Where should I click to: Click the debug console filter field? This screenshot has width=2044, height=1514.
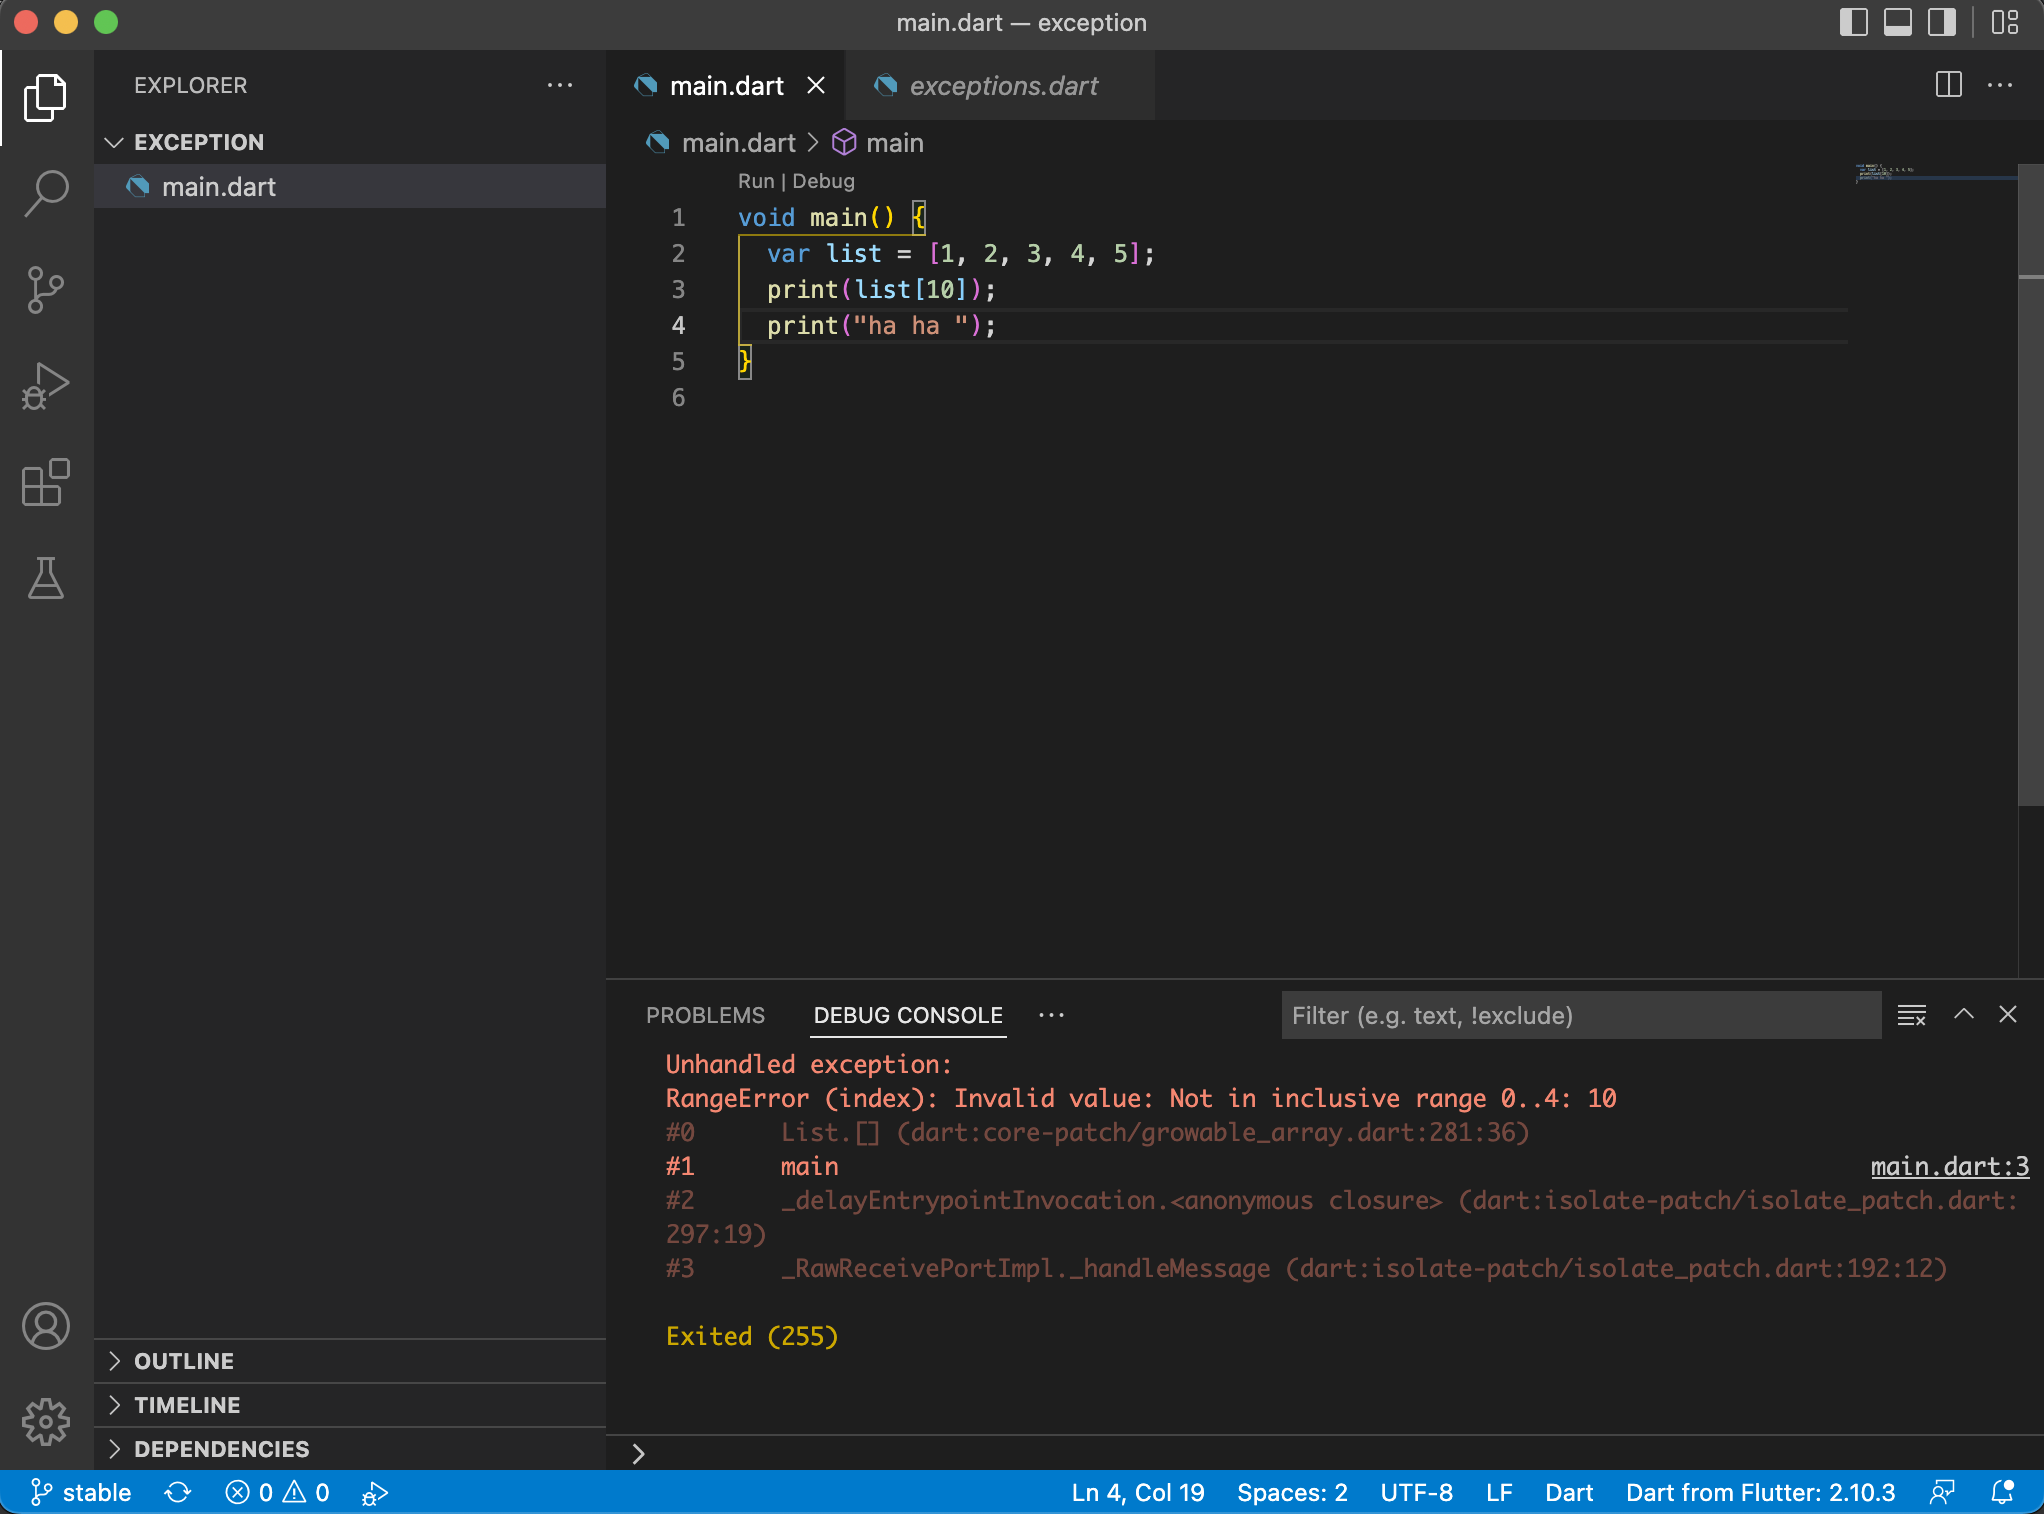1580,1015
